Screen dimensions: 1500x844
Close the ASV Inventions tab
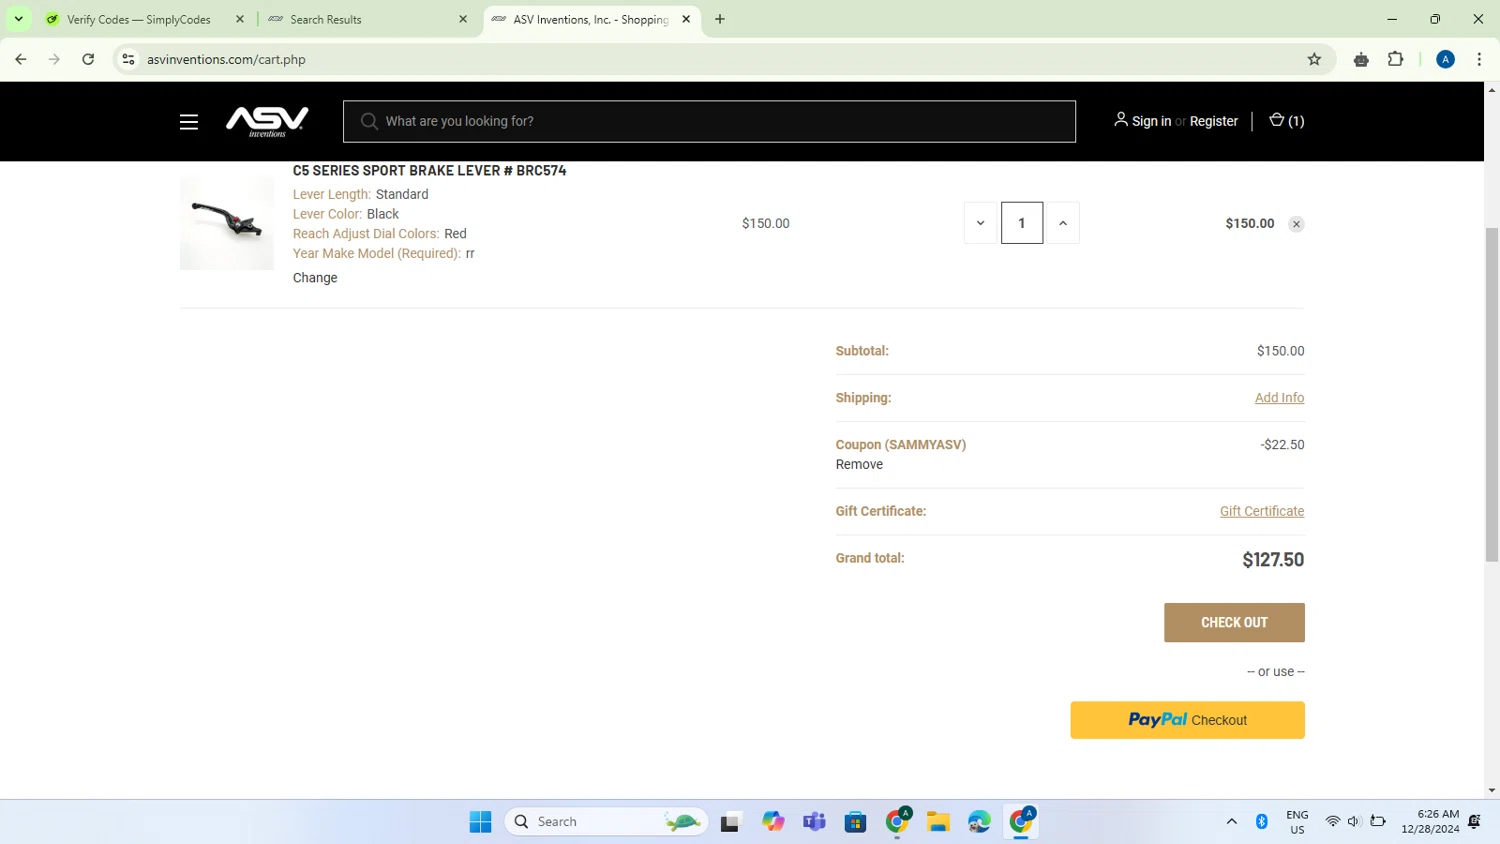click(x=686, y=19)
